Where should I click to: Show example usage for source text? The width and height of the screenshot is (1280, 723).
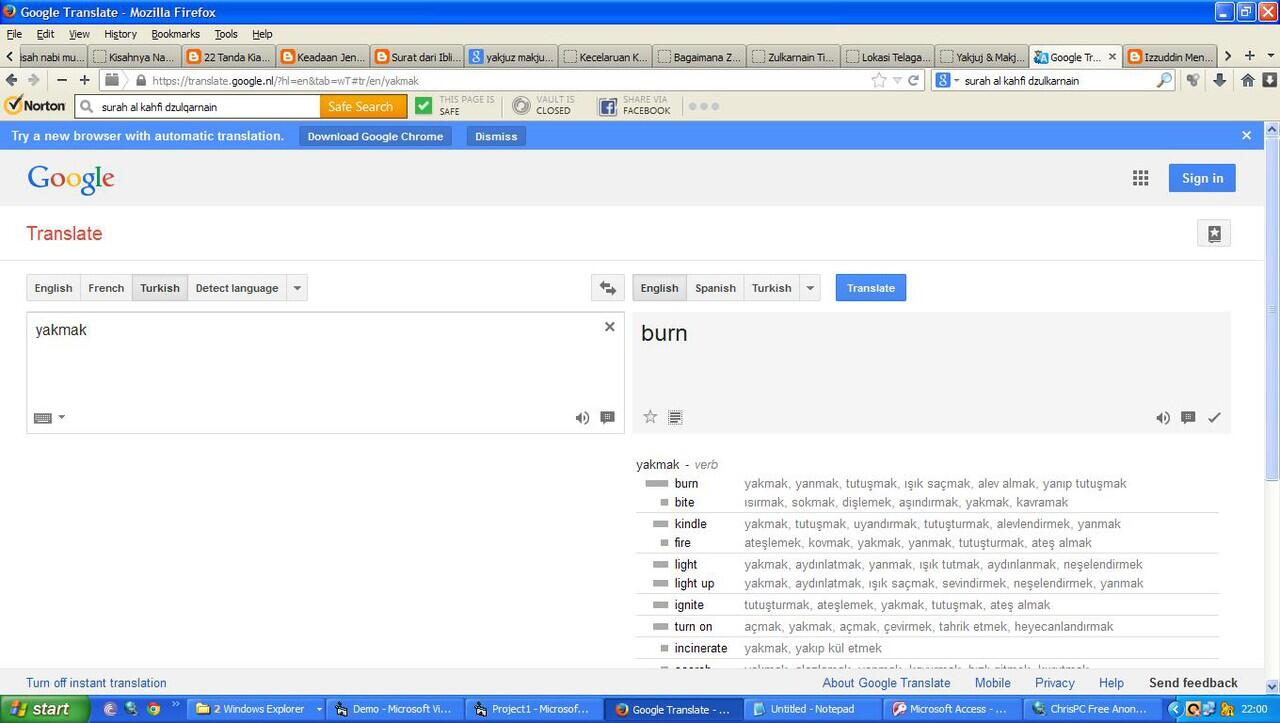607,418
